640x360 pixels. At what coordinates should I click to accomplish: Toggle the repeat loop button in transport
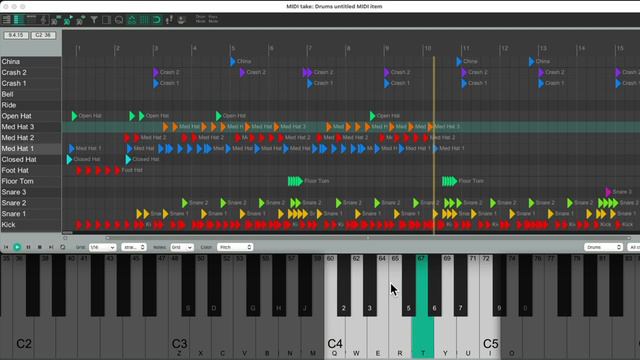[62, 247]
